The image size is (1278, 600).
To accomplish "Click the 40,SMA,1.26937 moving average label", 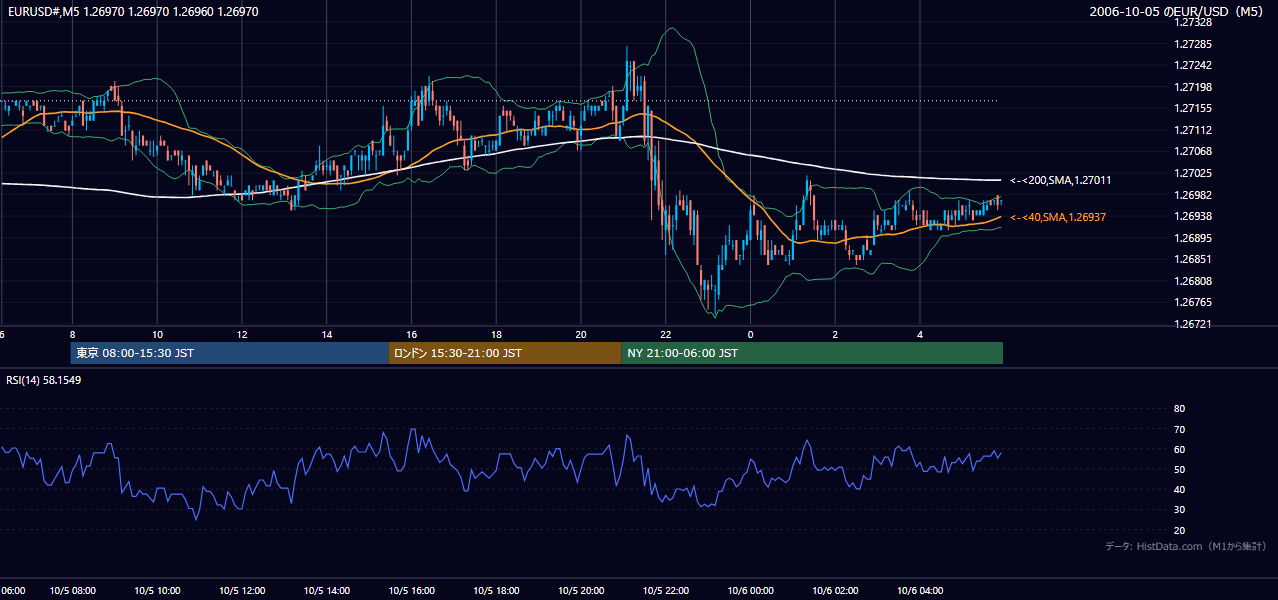I will [x=1058, y=217].
